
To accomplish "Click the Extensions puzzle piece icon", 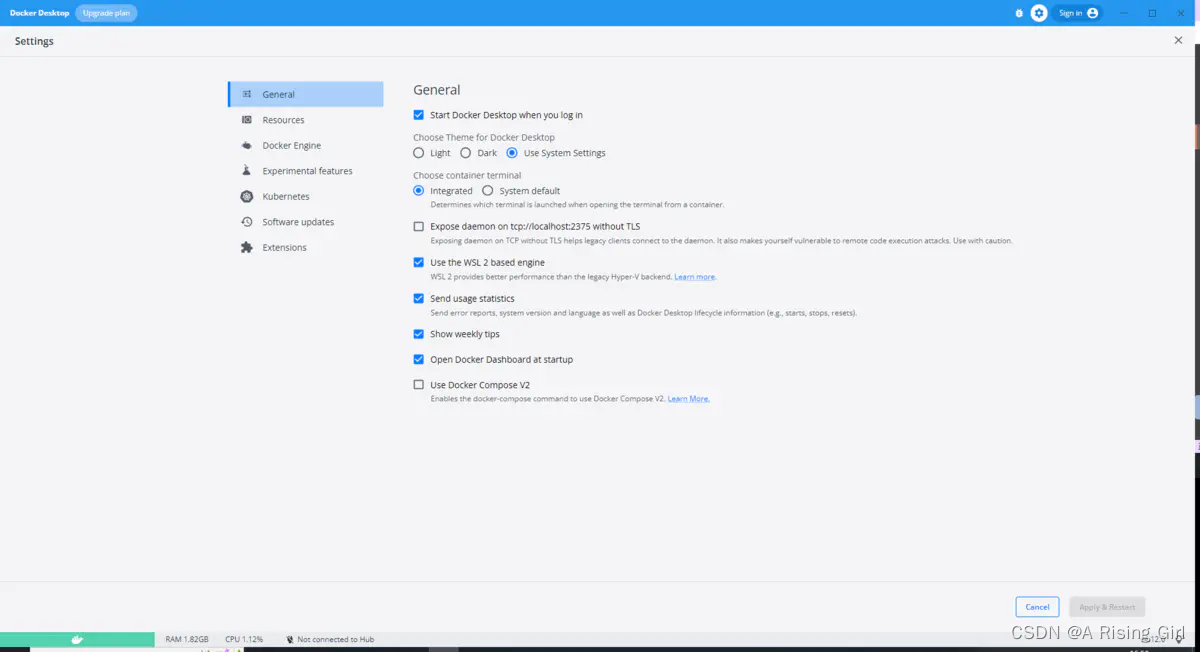I will click(247, 248).
